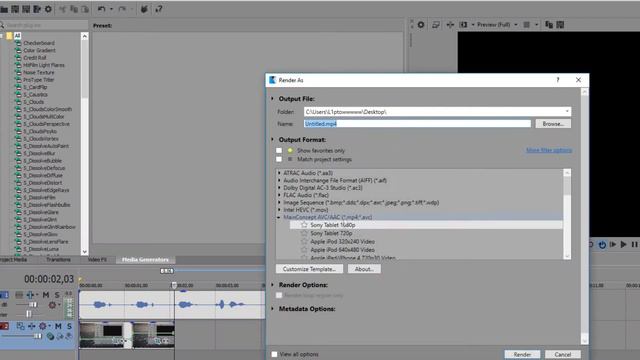Screen dimensions: 640x360
Task: Click the Undo arrow icon
Action: 102,9
